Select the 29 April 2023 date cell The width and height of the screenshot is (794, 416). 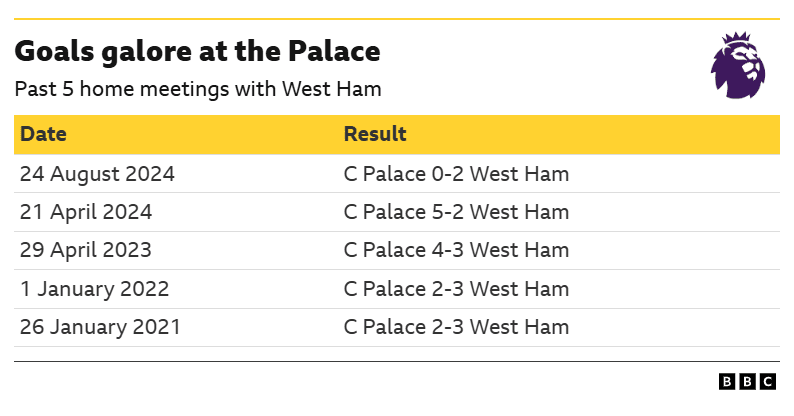[x=86, y=250]
